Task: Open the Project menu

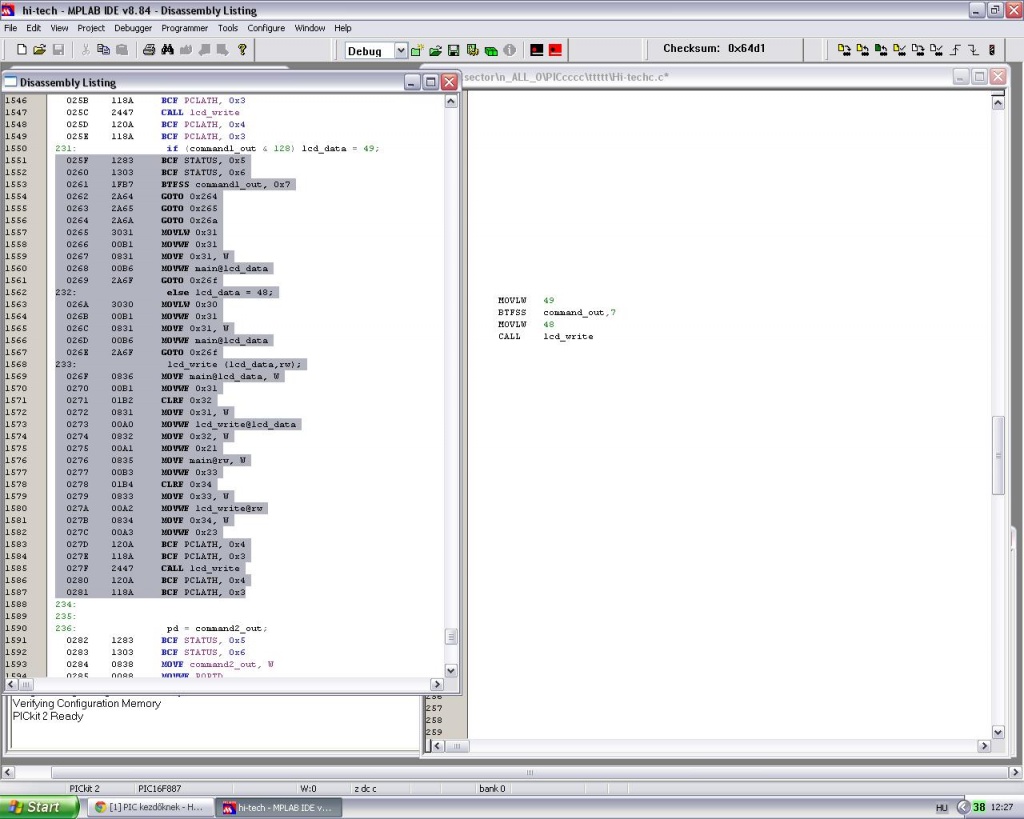Action: 91,28
